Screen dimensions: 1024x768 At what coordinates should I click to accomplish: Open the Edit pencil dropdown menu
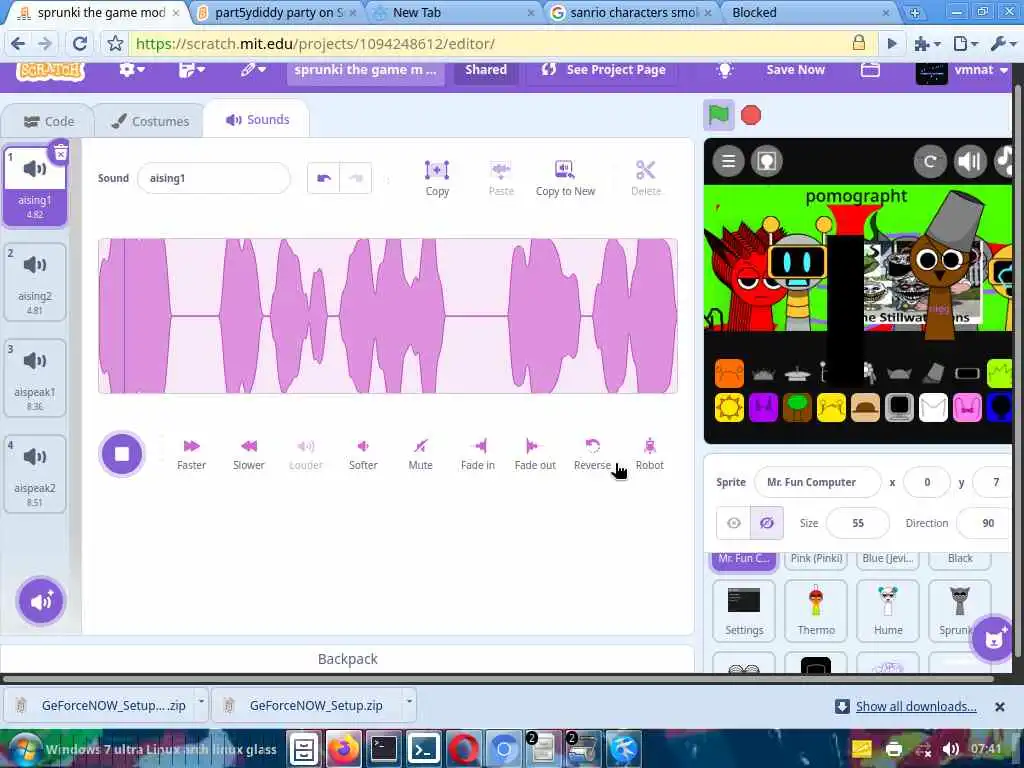pyautogui.click(x=253, y=70)
